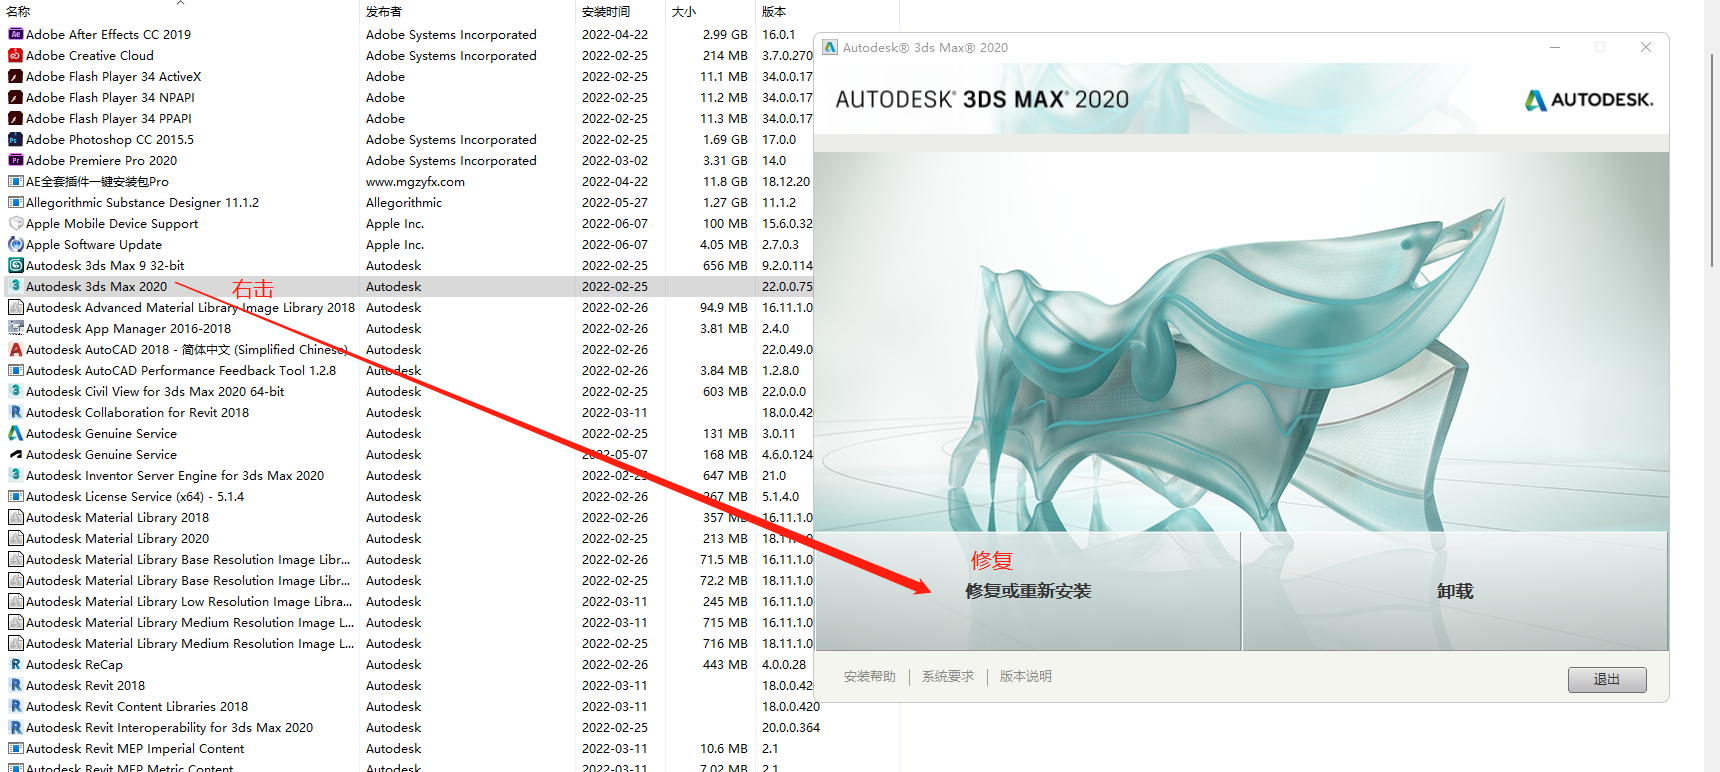The height and width of the screenshot is (772, 1720).
Task: Click the 3ds Max installer title bar icon
Action: [x=830, y=47]
